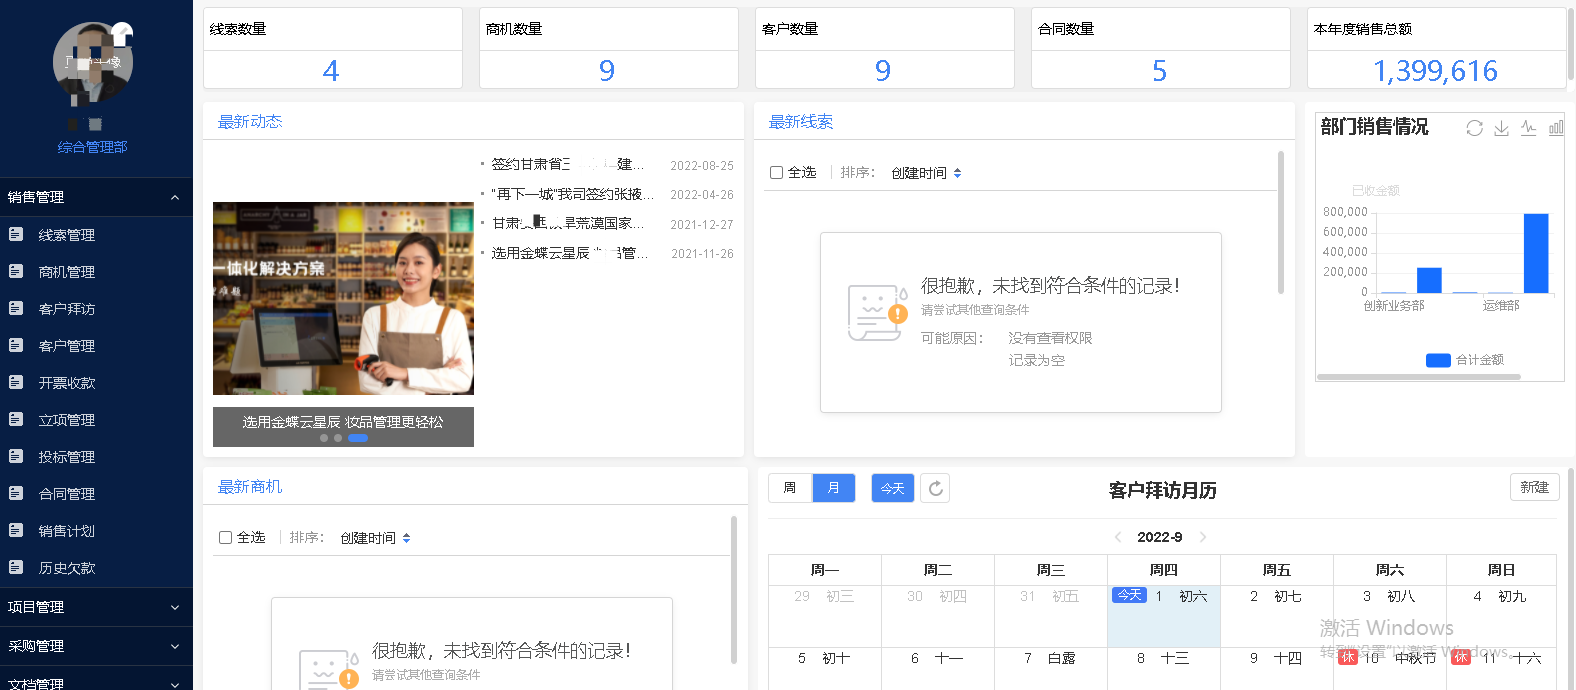
Task: Go to next month after 2022-9
Action: [x=1203, y=537]
